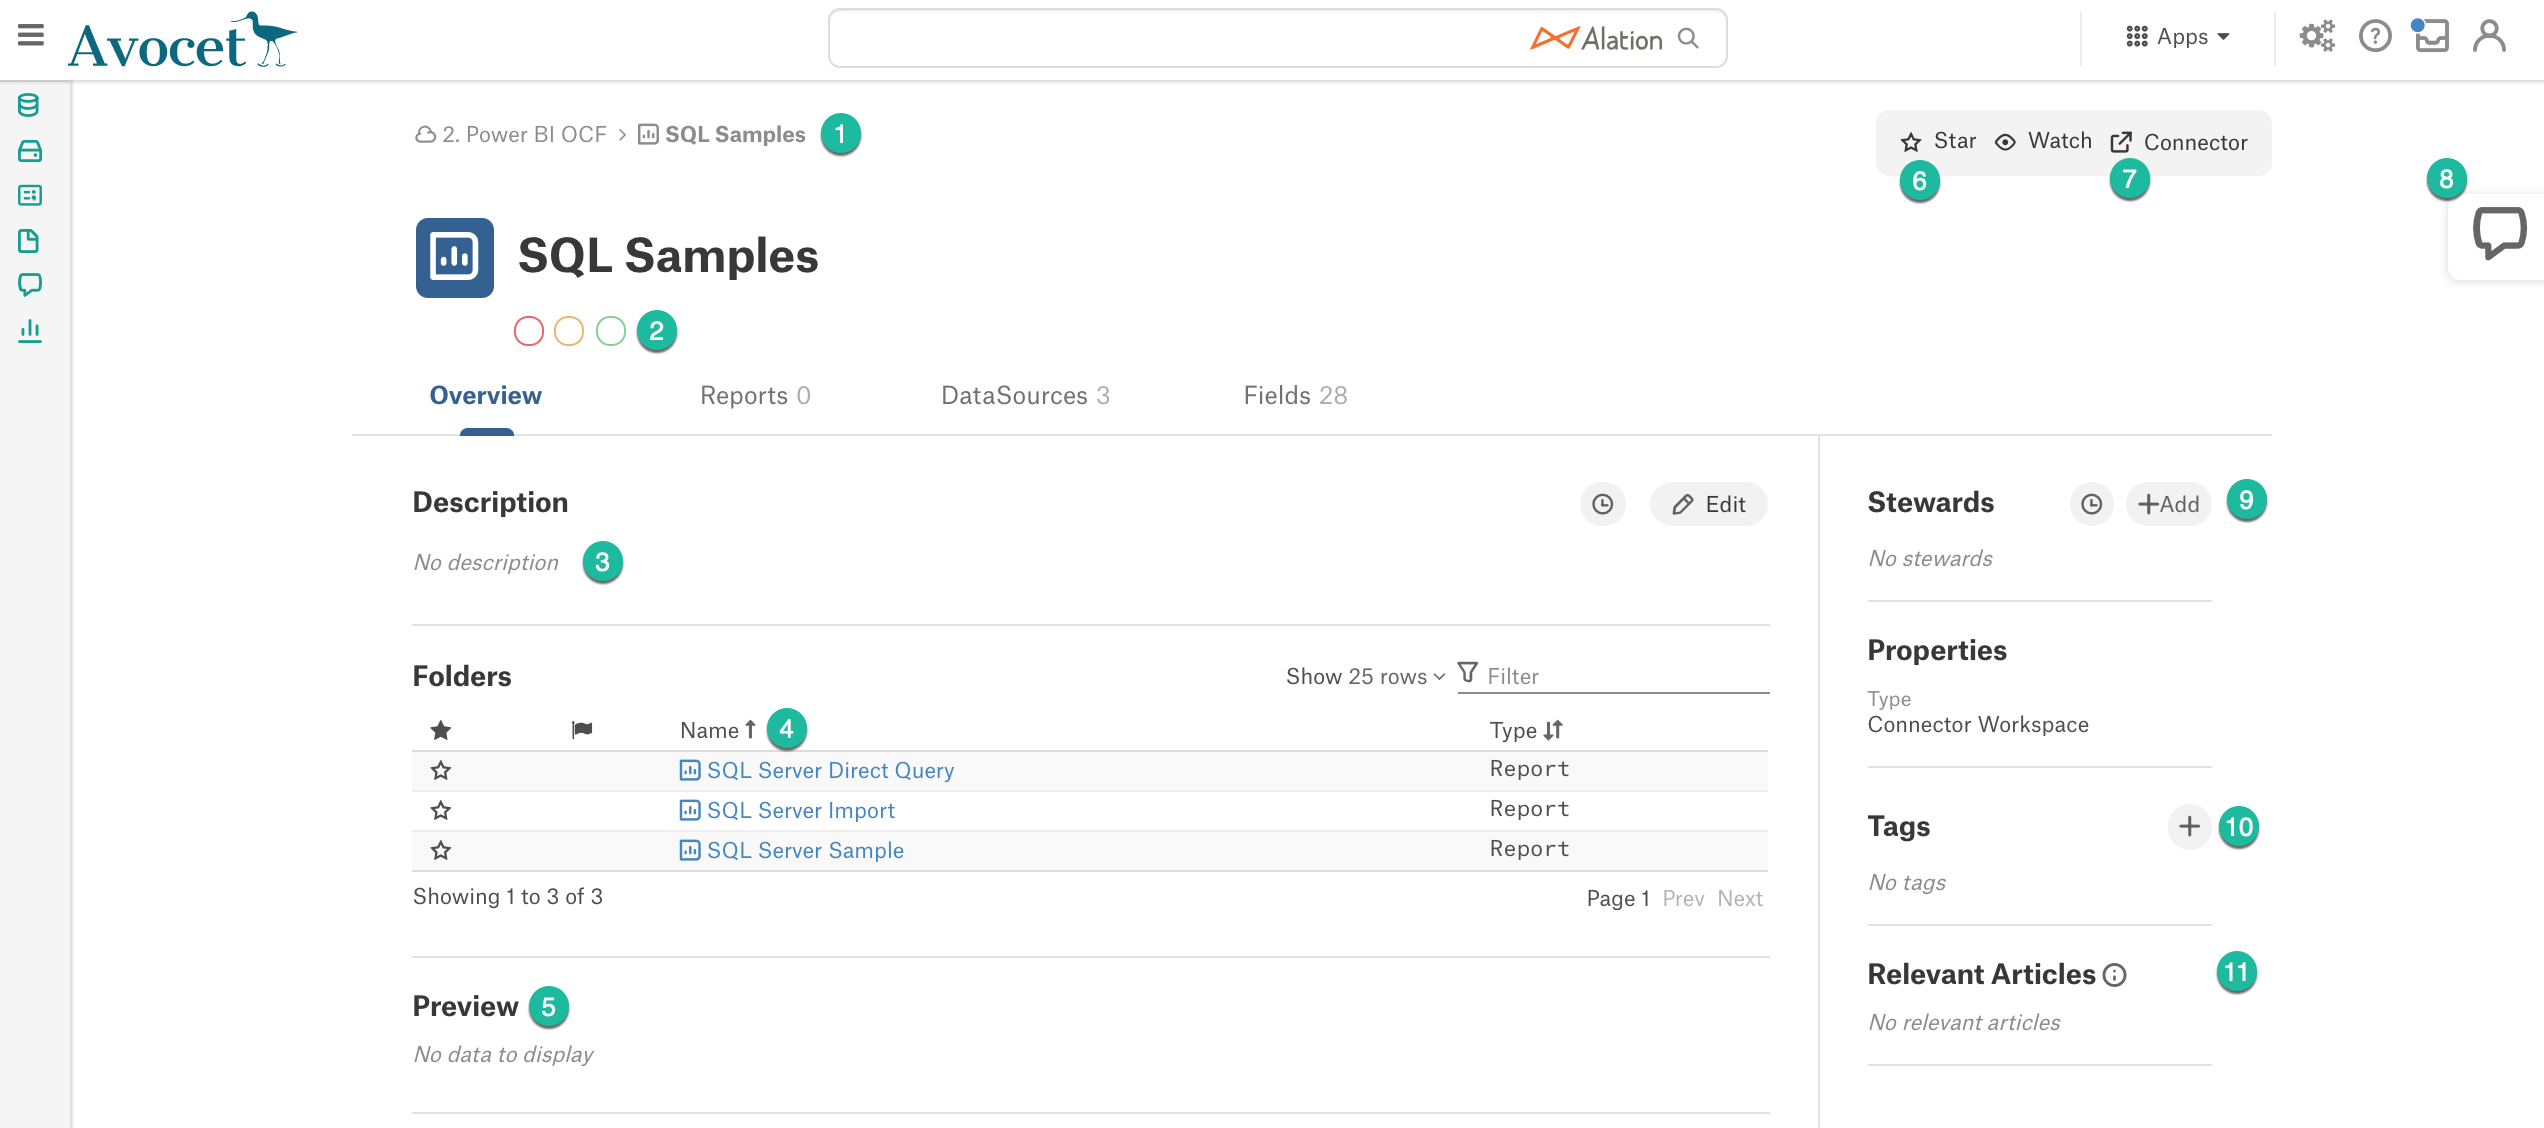Screen dimensions: 2544x1128
Task: Open the hamburger navigation menu
Action: (x=31, y=36)
